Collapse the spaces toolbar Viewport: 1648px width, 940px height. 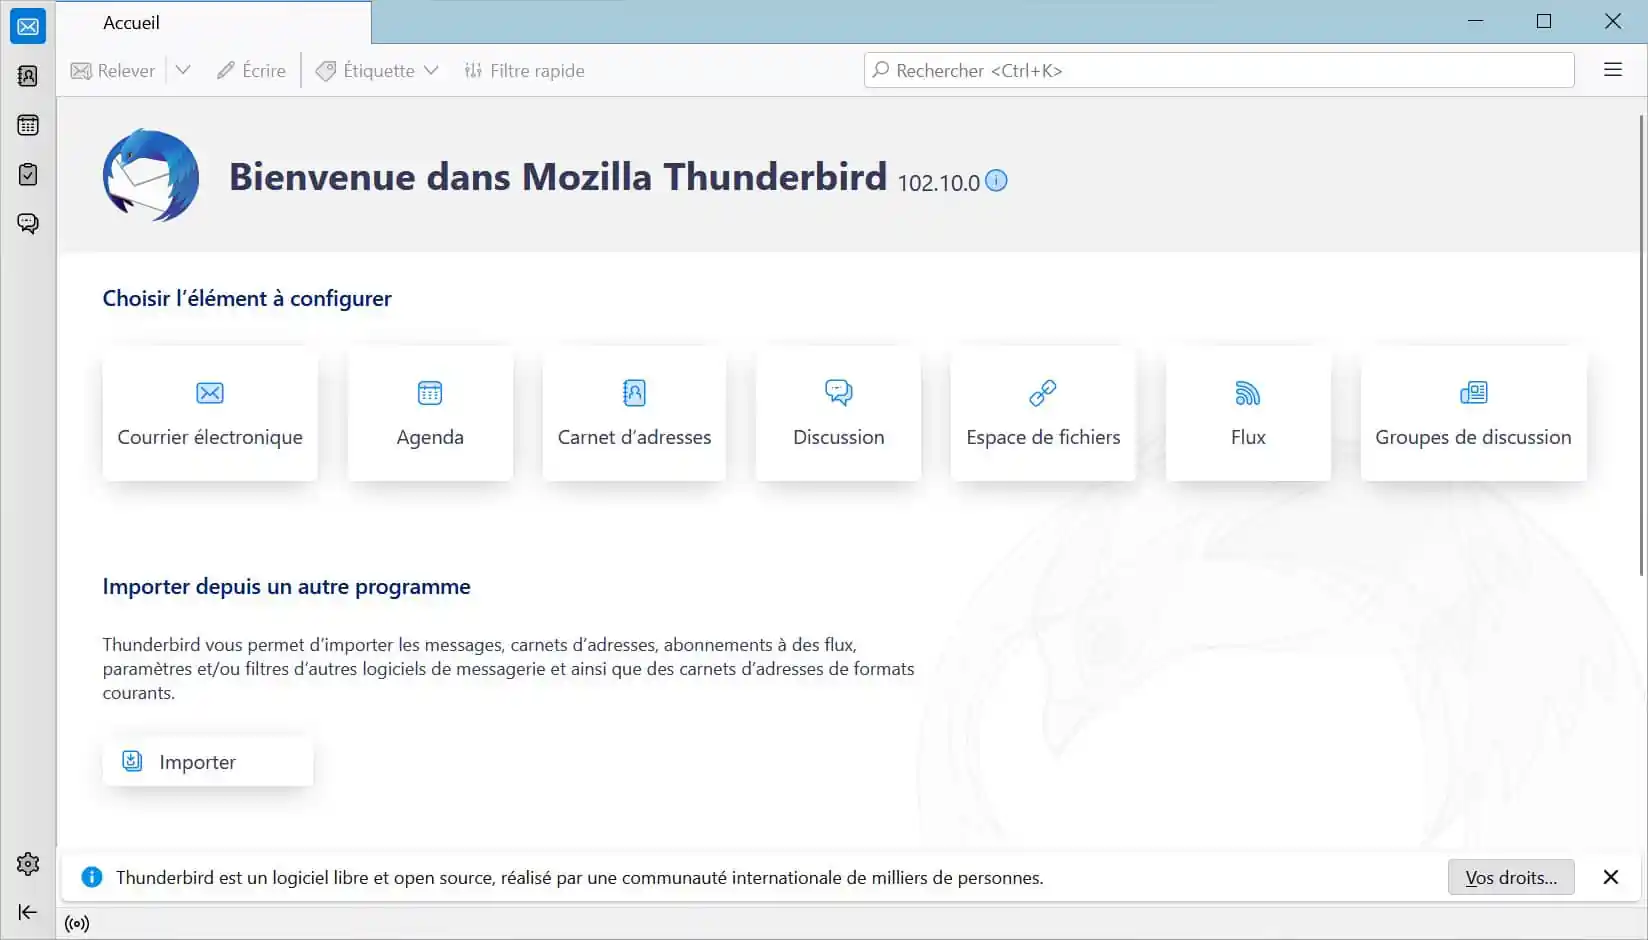point(28,912)
